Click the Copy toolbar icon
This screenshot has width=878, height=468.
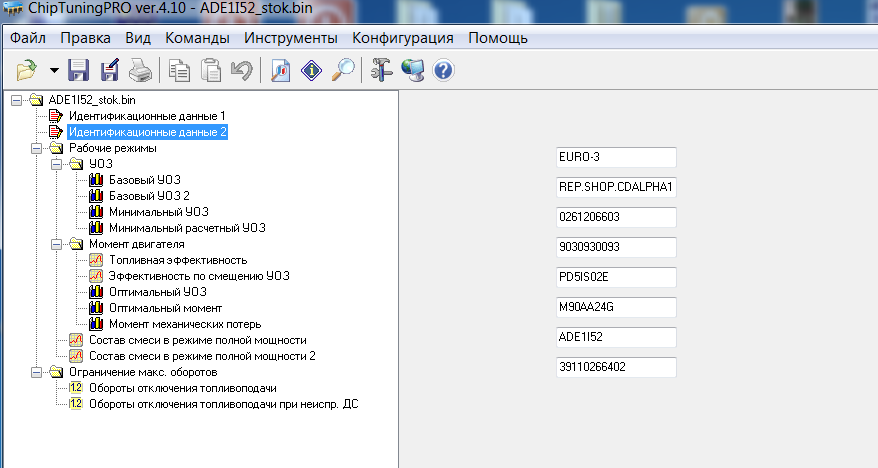click(x=180, y=70)
